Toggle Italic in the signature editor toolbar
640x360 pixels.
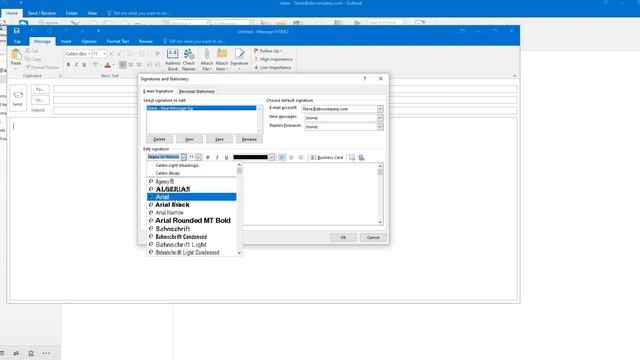tap(217, 157)
